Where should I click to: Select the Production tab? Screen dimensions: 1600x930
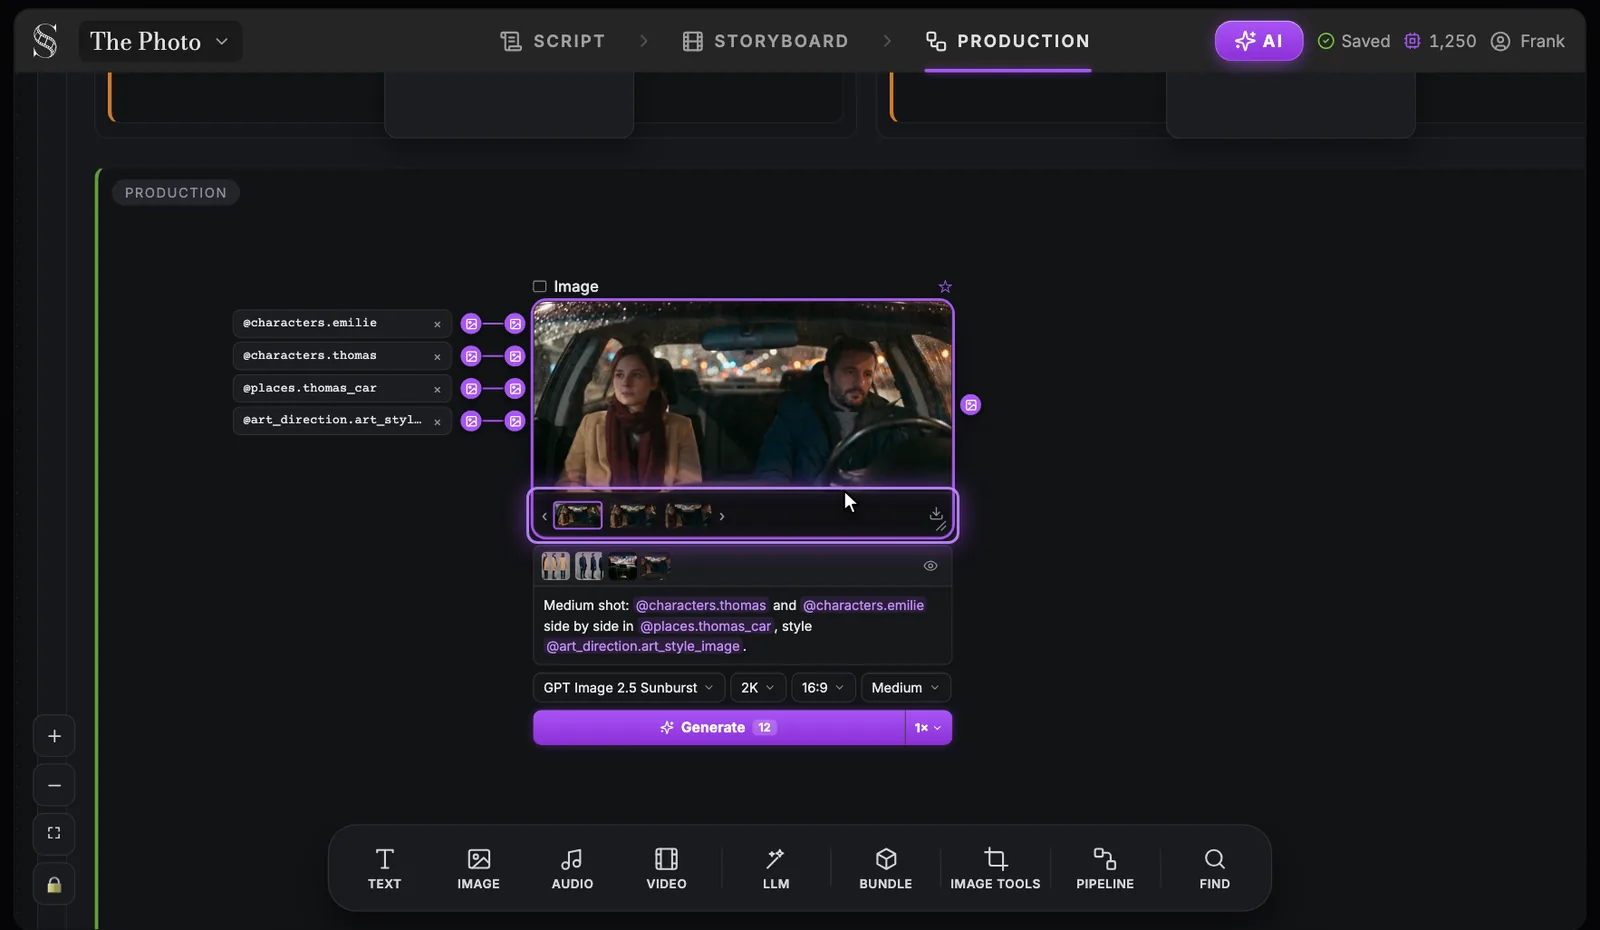[x=1007, y=41]
